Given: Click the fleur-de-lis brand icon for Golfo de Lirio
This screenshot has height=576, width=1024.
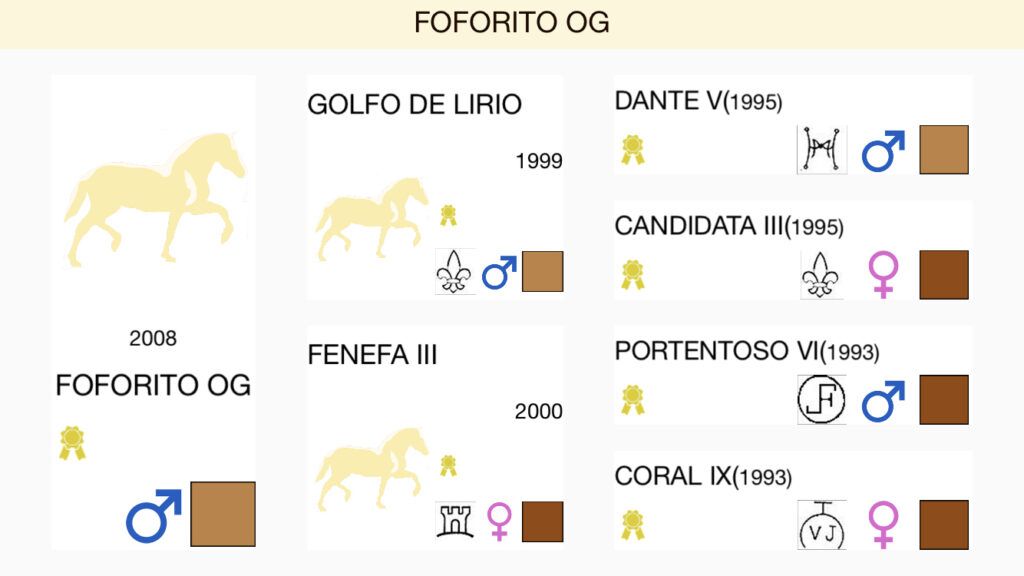Looking at the screenshot, I should 455,271.
